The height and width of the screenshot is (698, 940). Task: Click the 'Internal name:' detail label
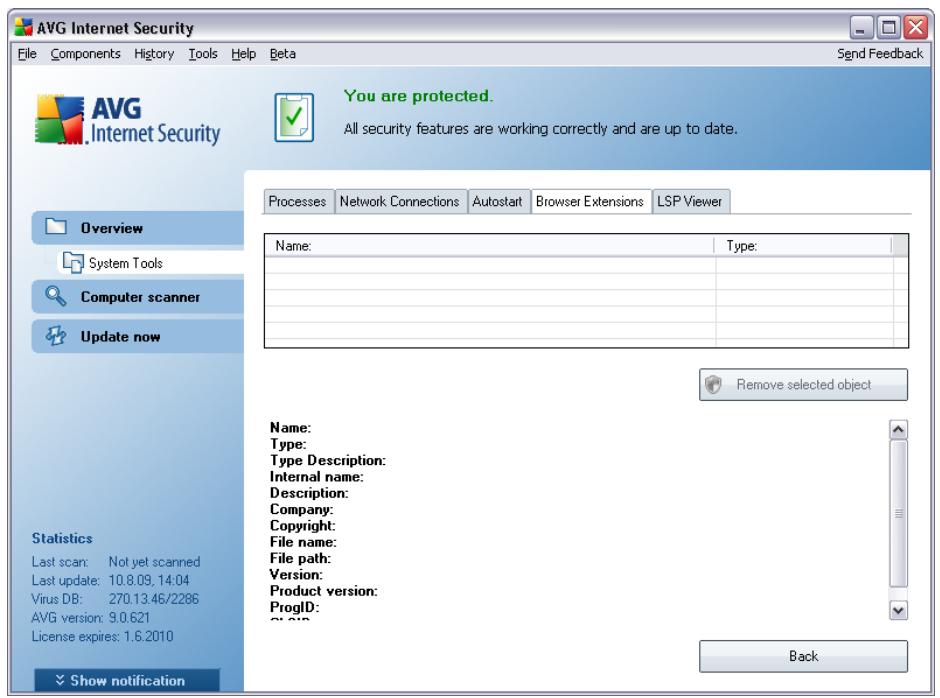click(x=317, y=476)
